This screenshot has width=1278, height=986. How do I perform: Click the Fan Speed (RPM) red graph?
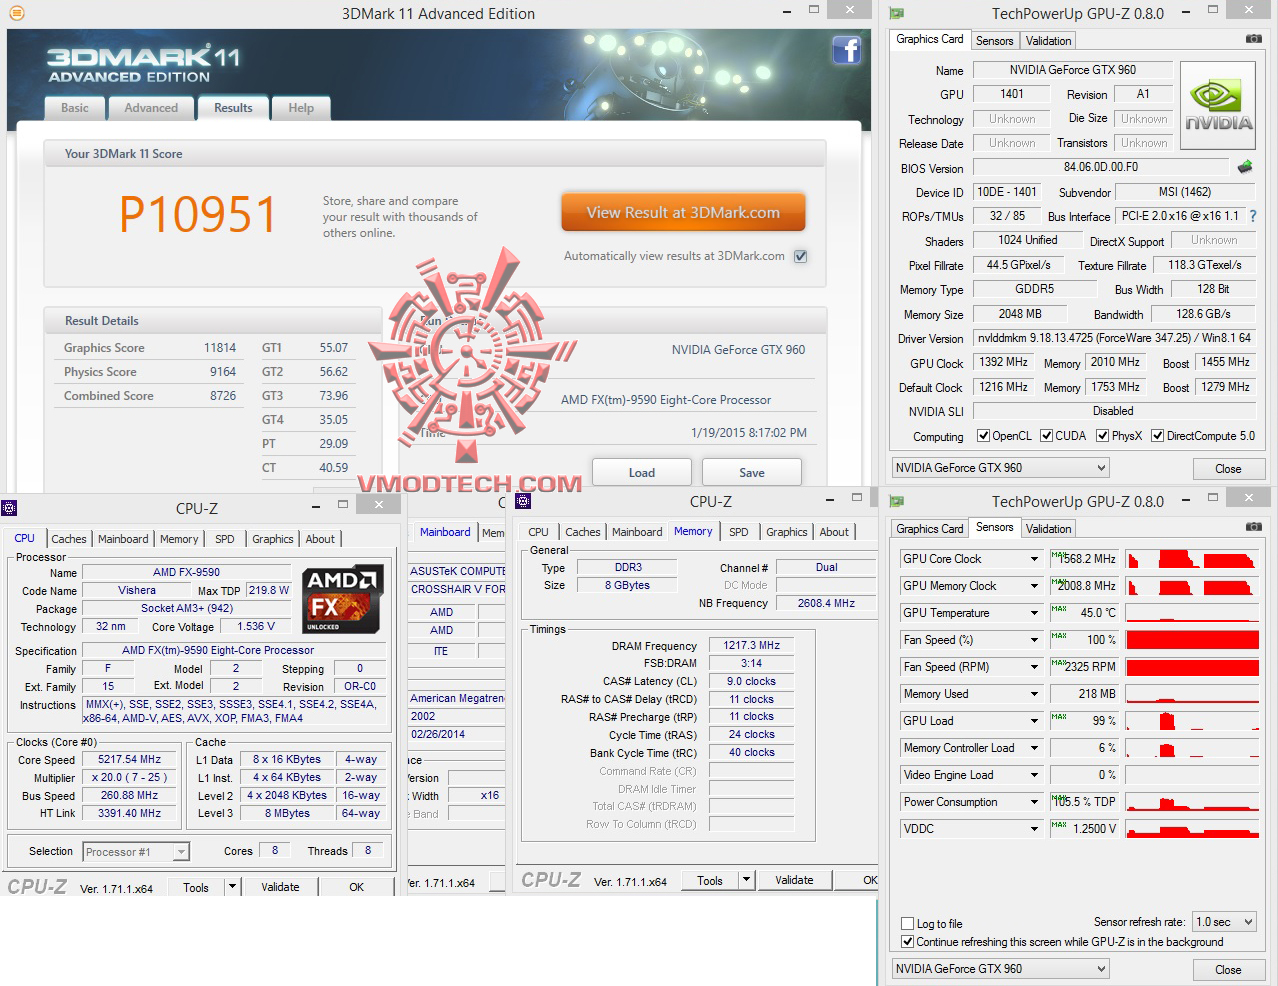tap(1192, 667)
